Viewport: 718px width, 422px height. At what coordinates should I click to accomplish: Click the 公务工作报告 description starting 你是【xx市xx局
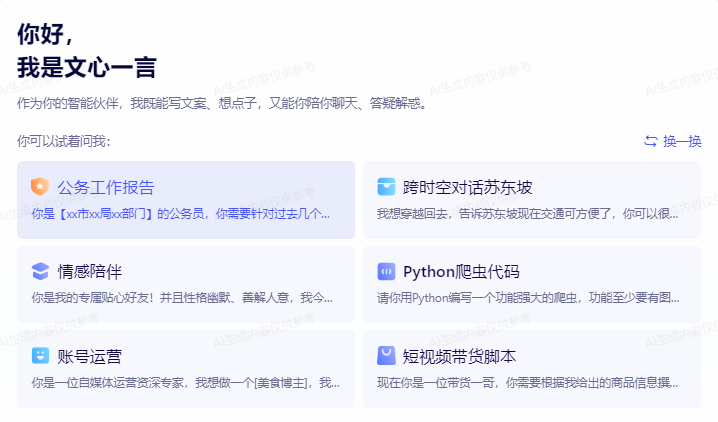click(181, 213)
